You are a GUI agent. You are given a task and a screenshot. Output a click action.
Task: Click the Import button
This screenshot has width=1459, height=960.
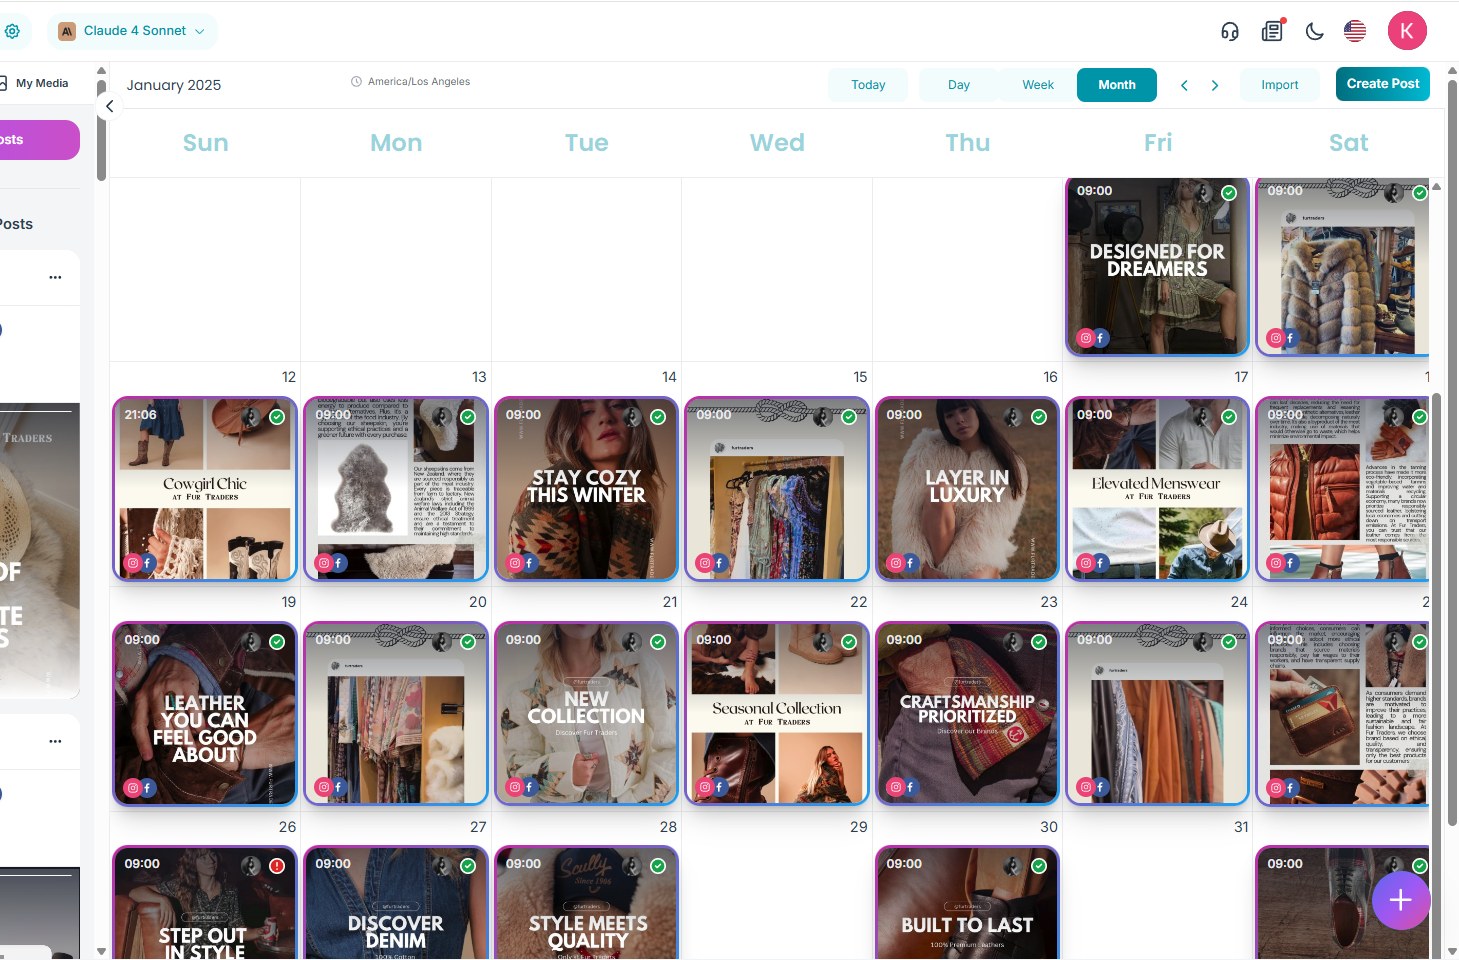[x=1280, y=85]
